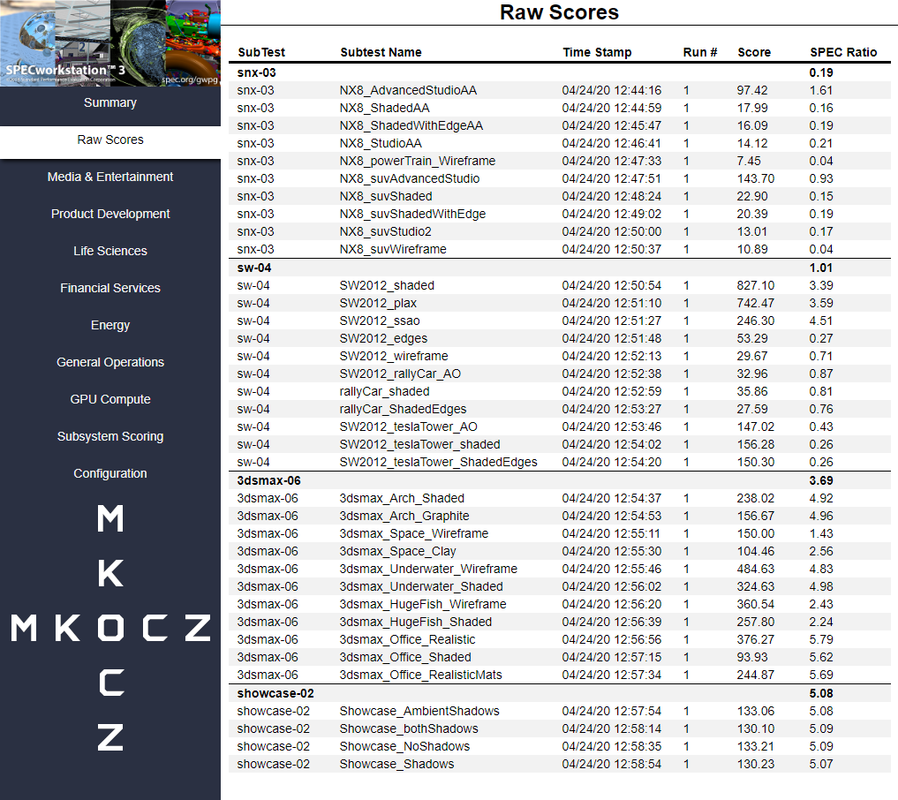Click NX8_suvAdvancedStudio subtest name

tap(409, 179)
